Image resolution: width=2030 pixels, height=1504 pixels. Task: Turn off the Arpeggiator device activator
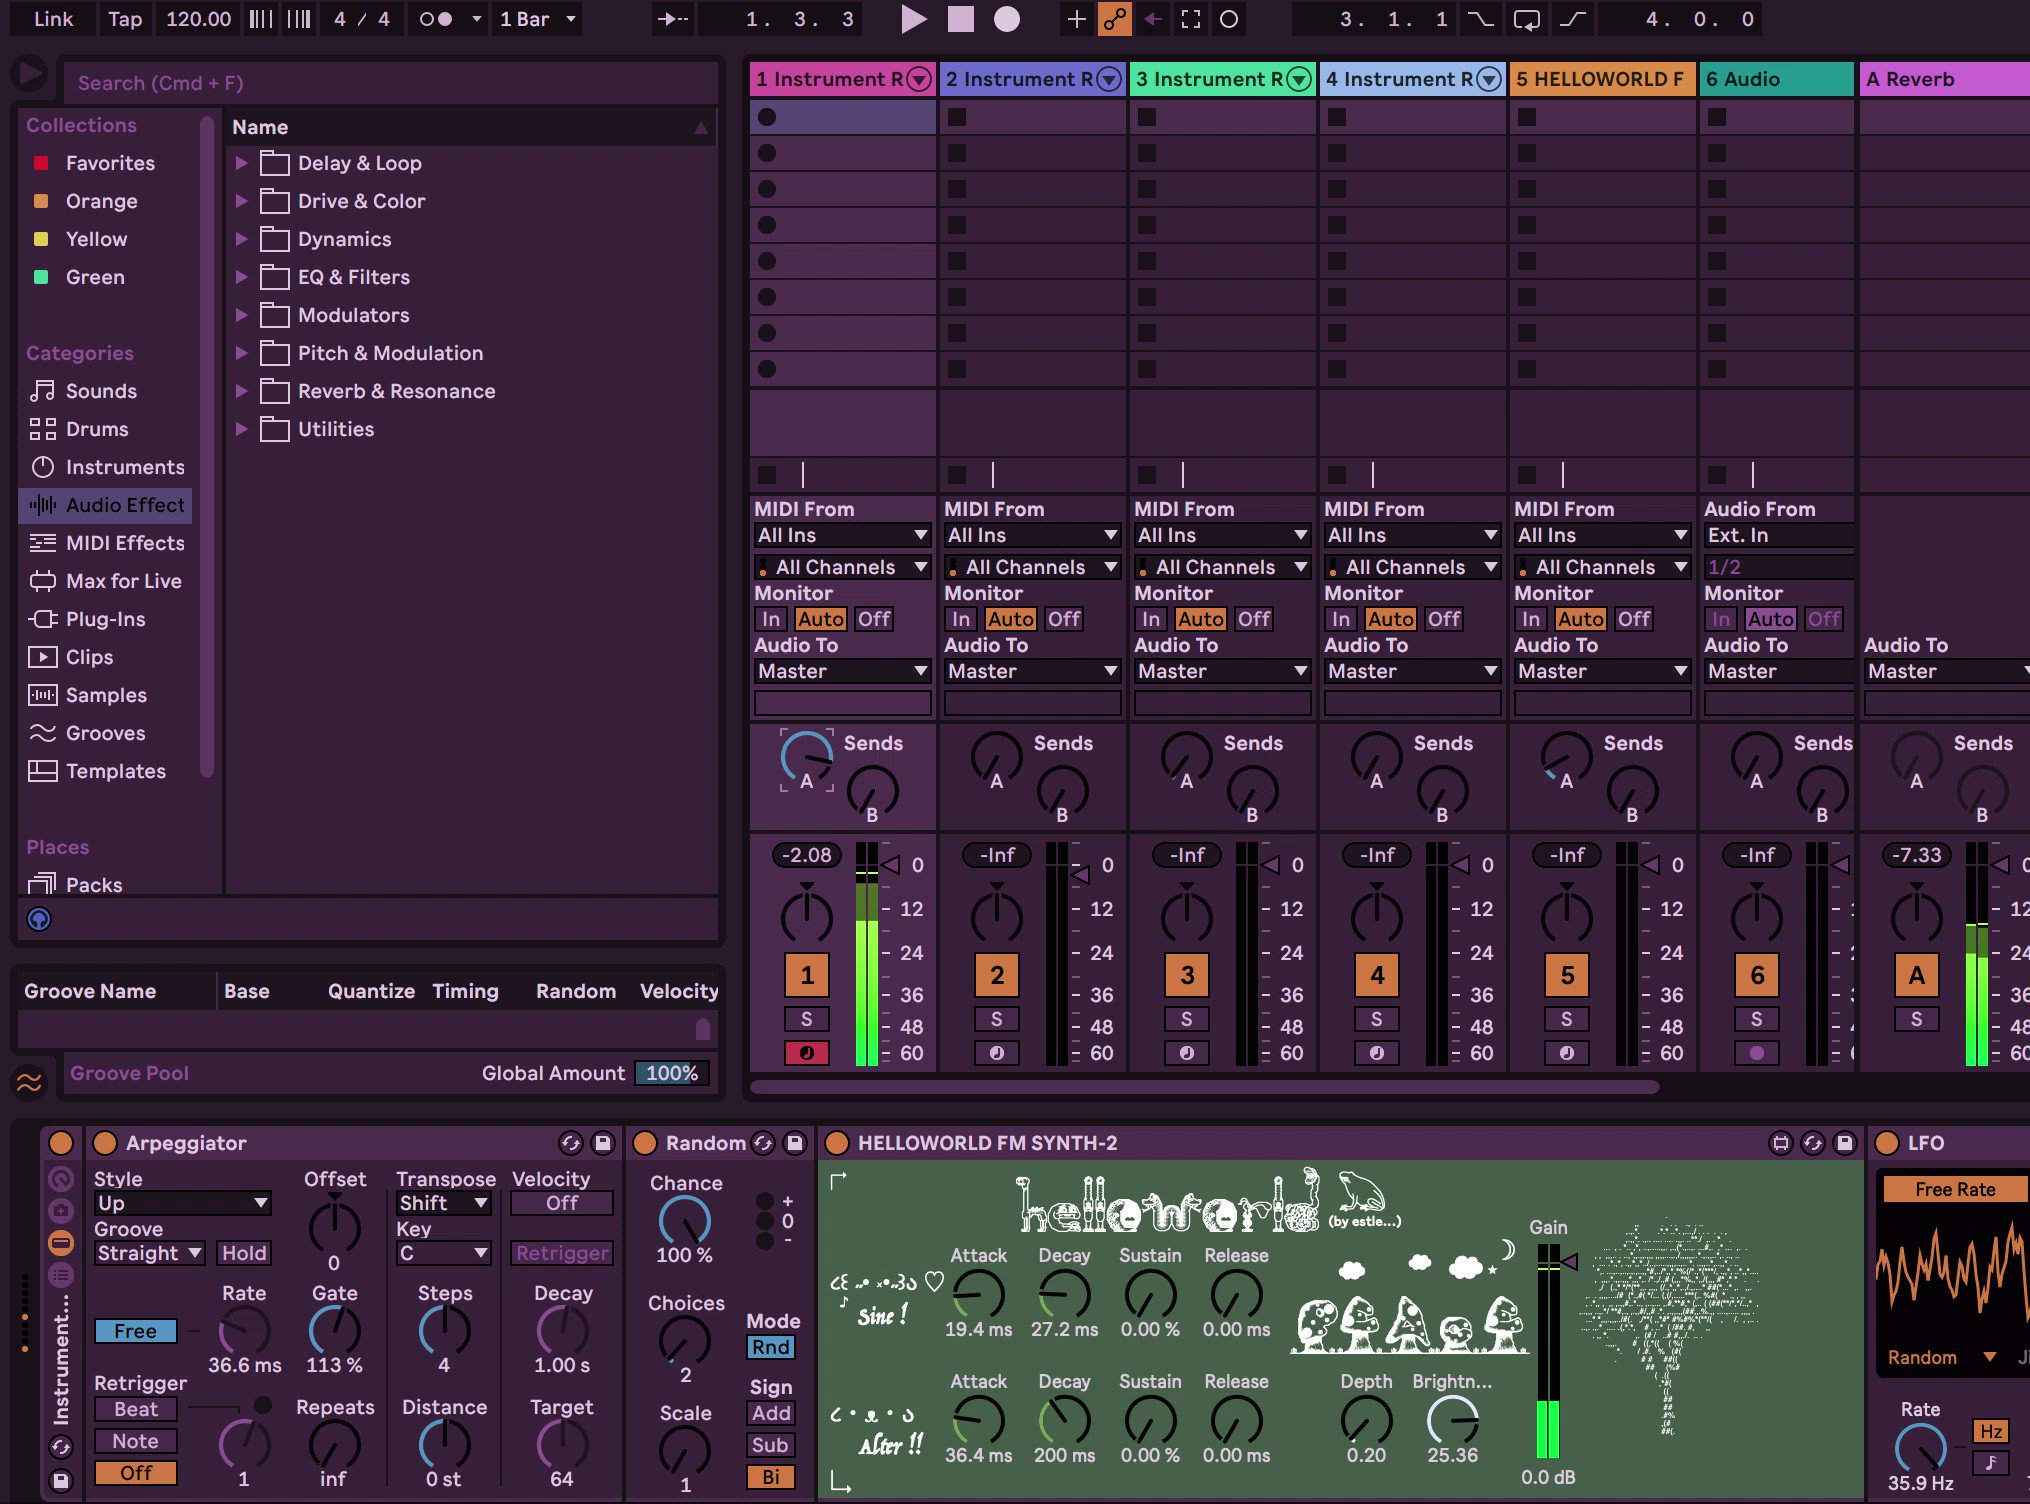coord(104,1143)
